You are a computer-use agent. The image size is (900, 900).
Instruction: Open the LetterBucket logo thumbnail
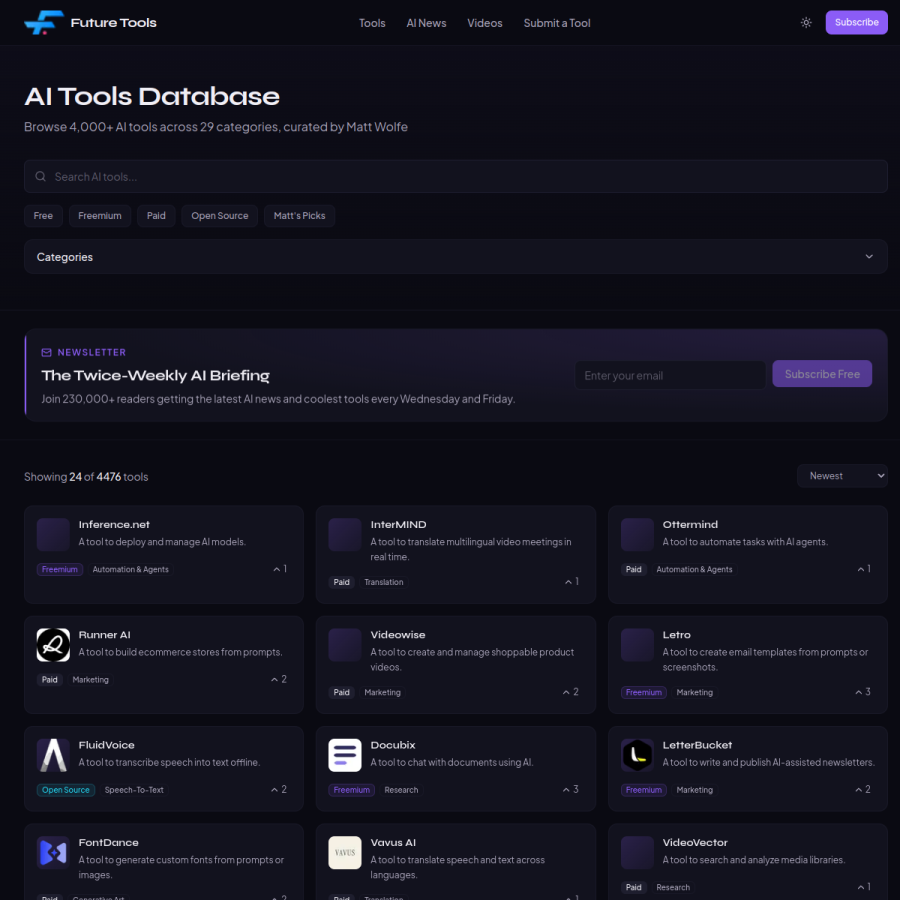pyautogui.click(x=637, y=755)
